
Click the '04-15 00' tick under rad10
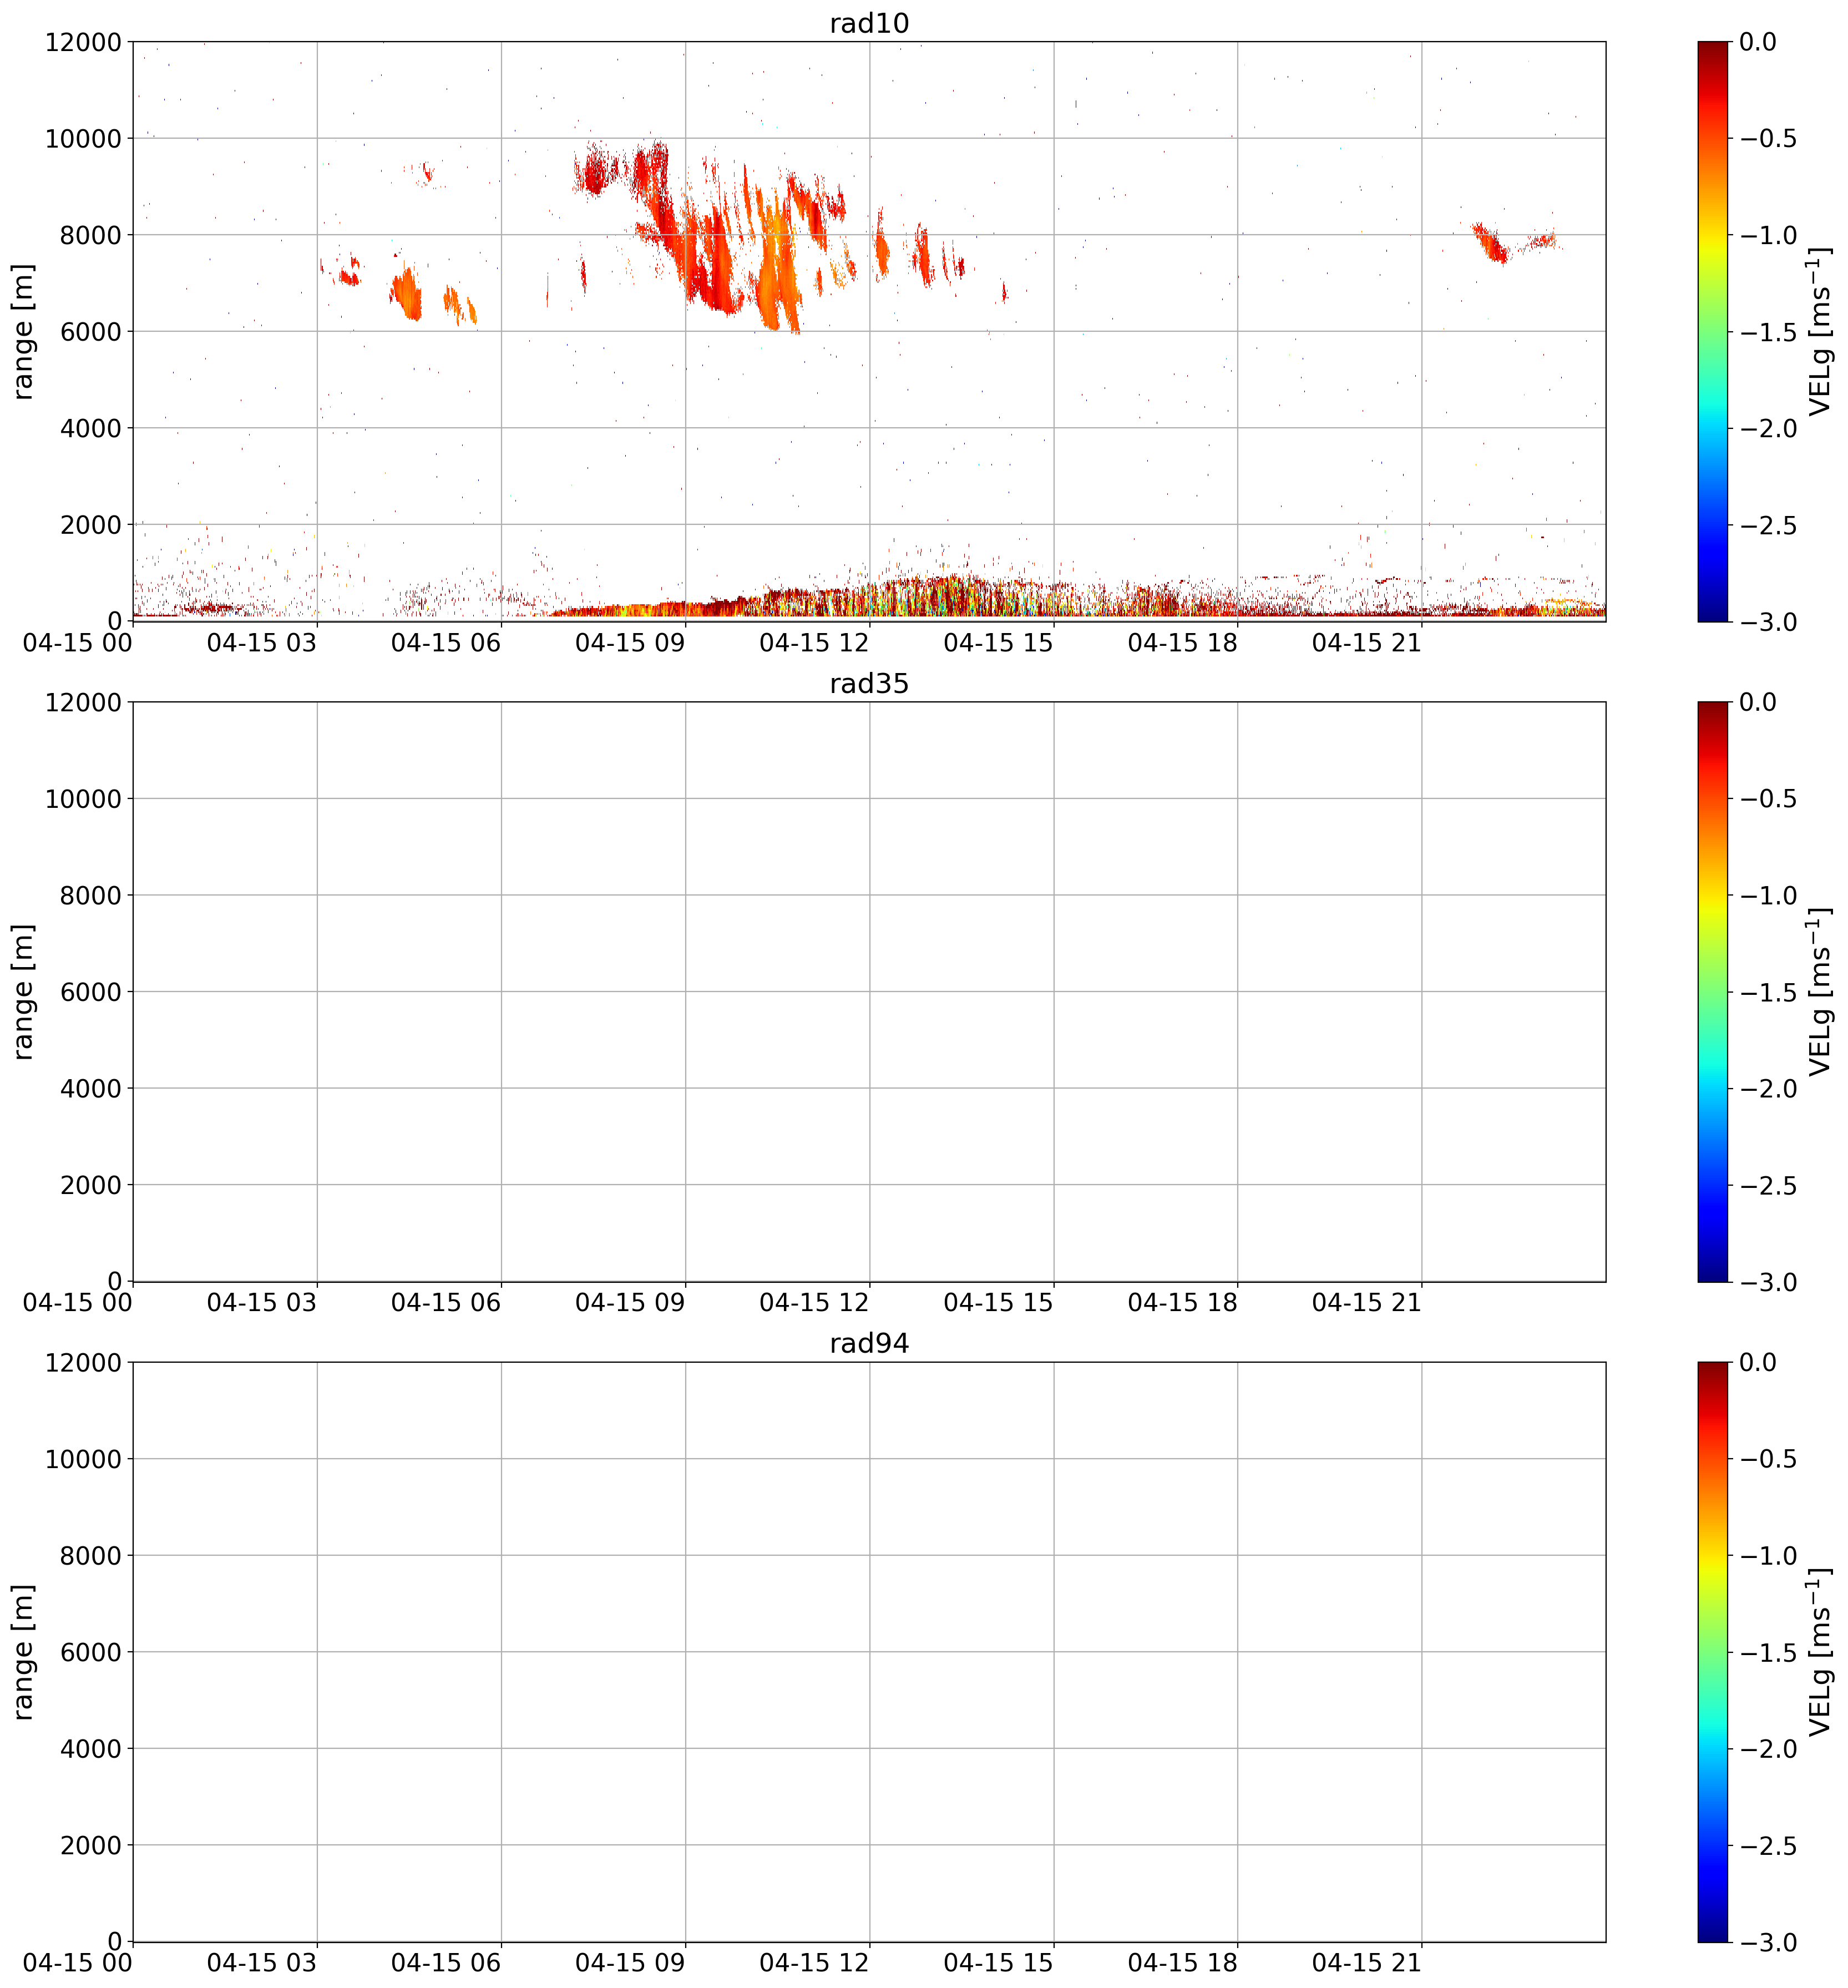pyautogui.click(x=78, y=643)
